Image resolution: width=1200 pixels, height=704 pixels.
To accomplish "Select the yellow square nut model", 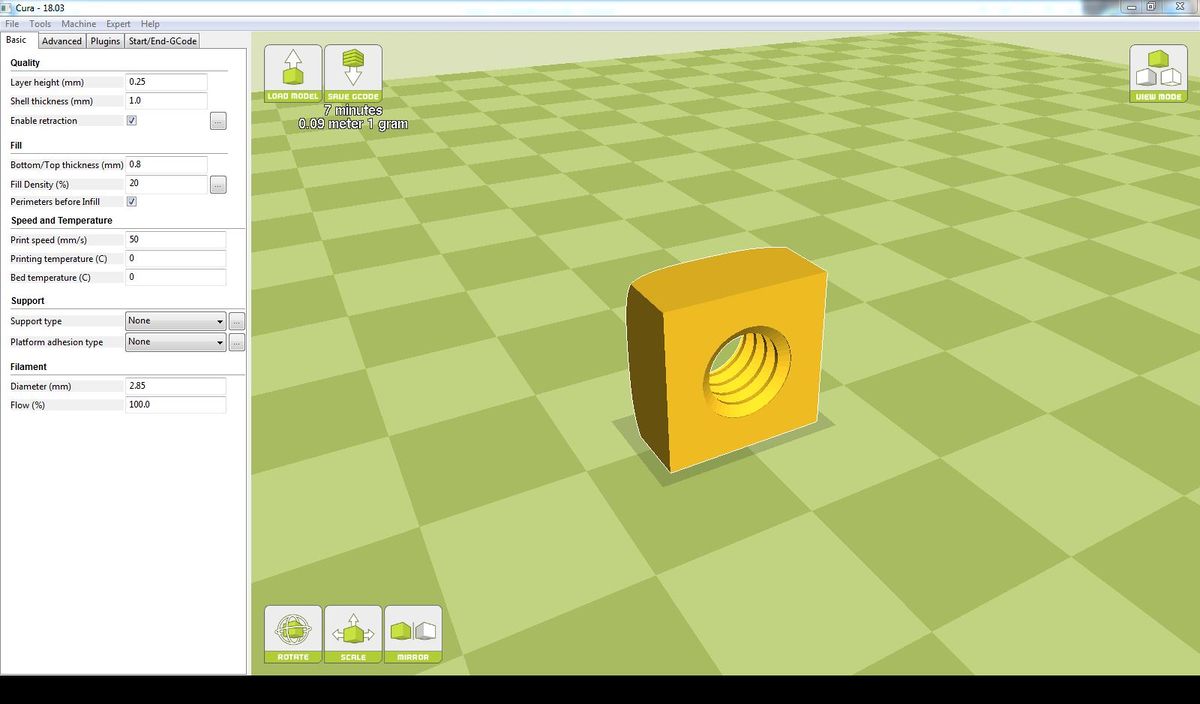I will [x=728, y=358].
